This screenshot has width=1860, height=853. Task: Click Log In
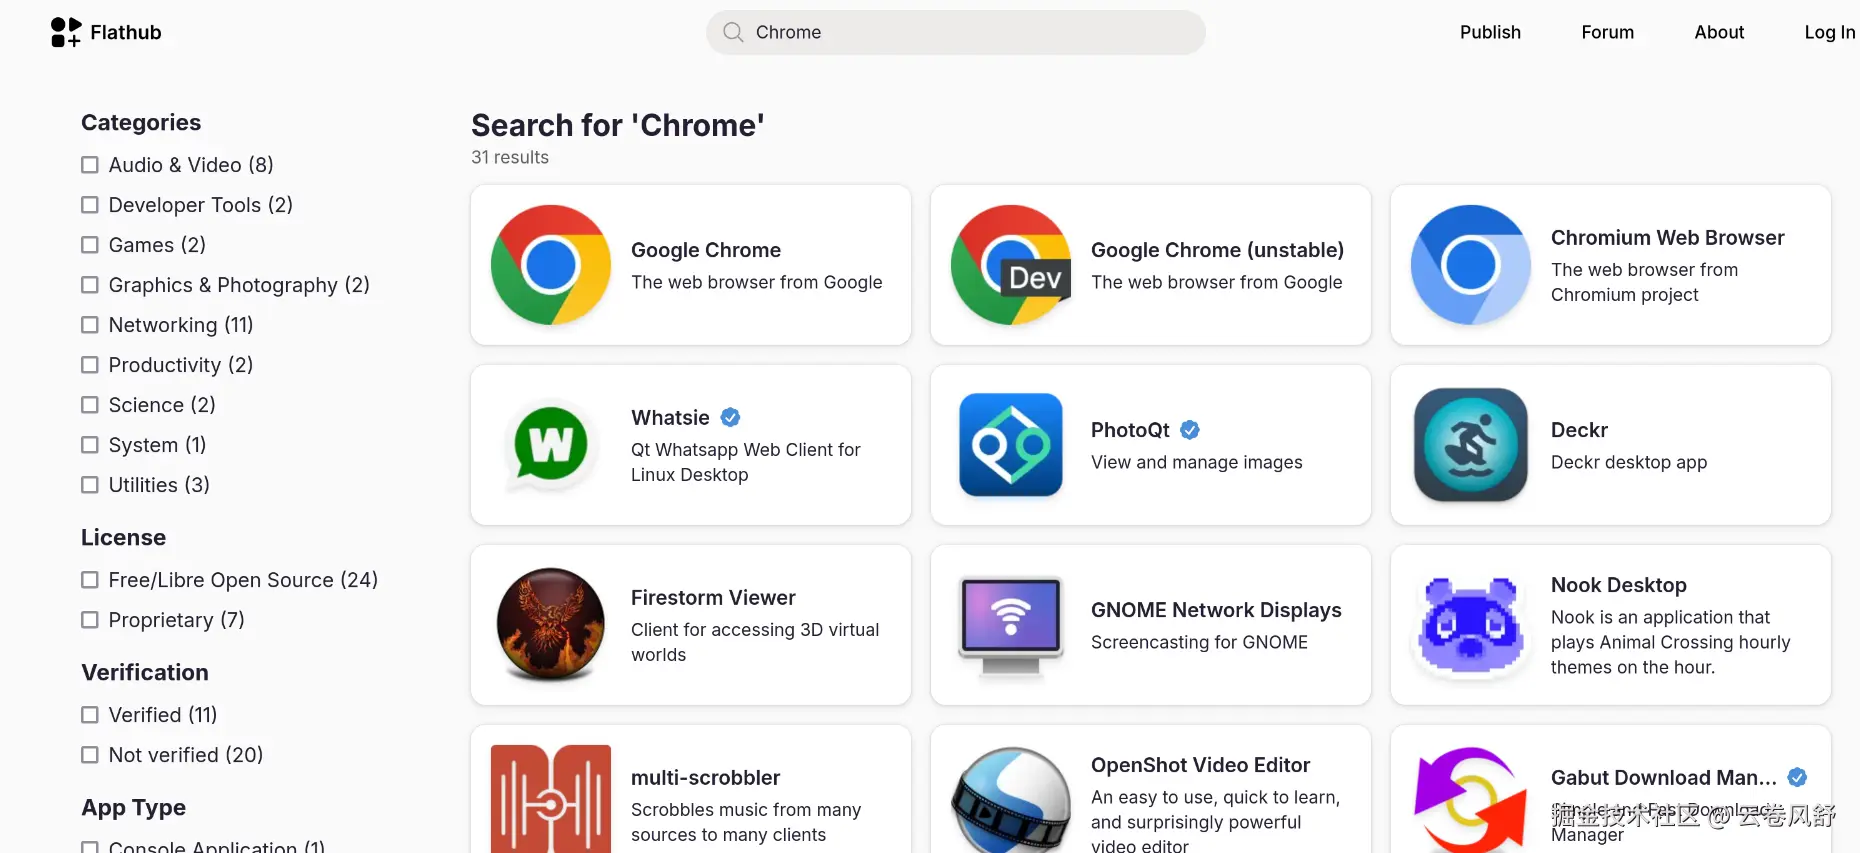click(1830, 32)
